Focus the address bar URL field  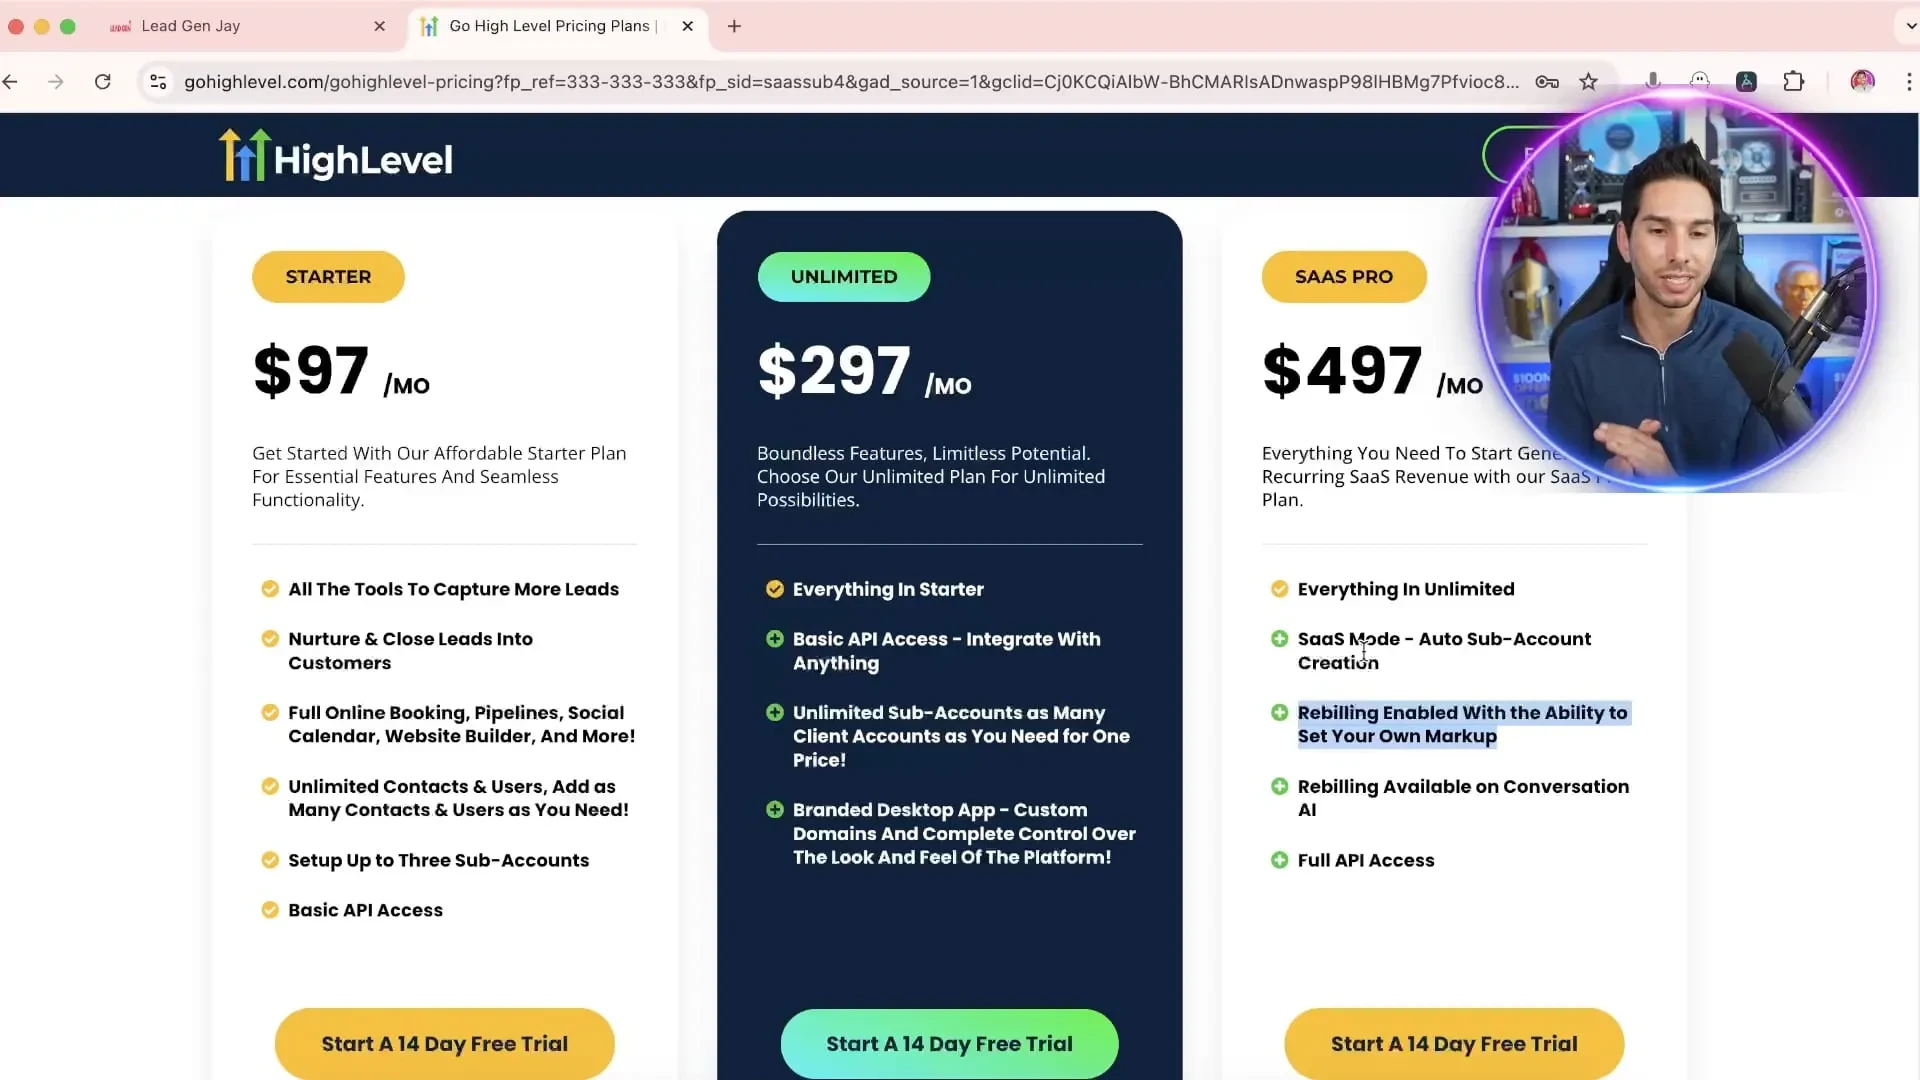851,82
